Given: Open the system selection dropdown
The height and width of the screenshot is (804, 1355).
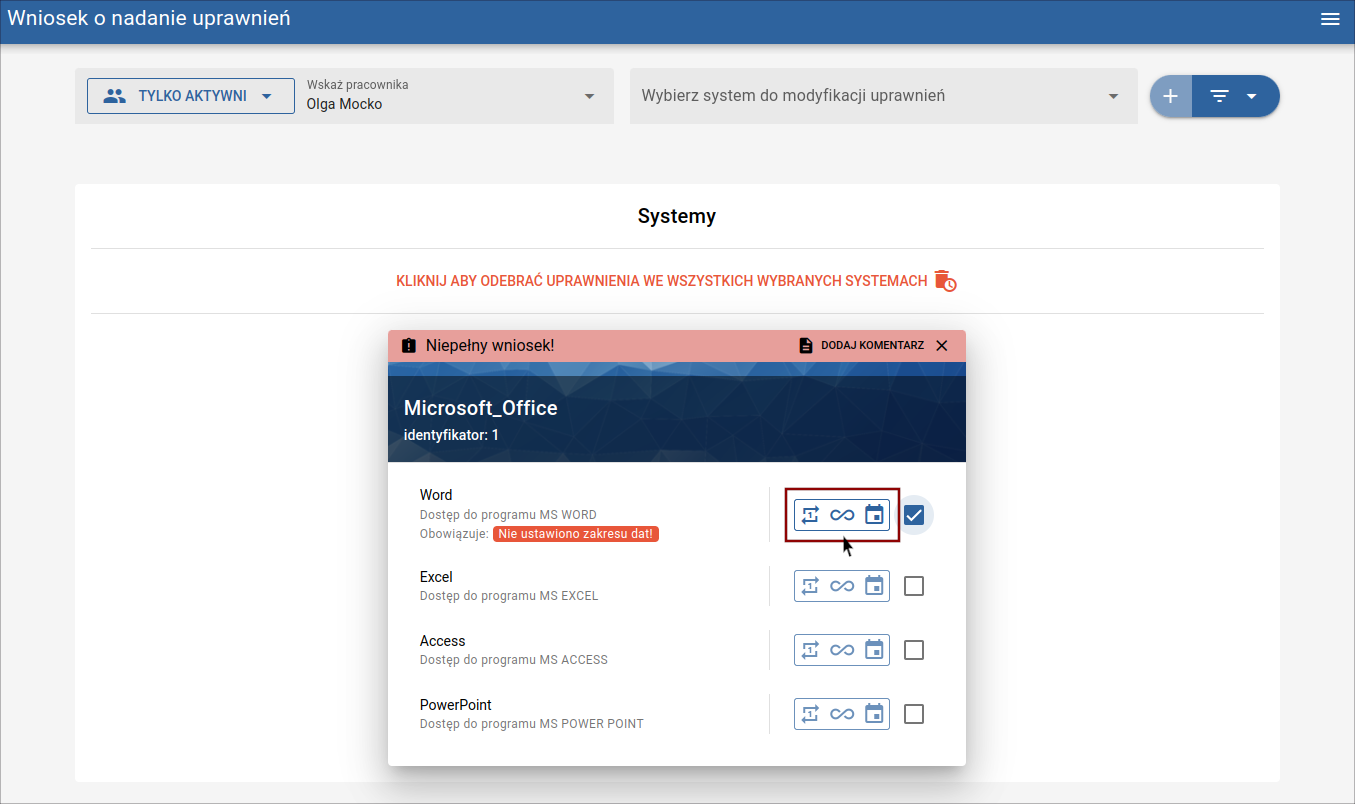Looking at the screenshot, I should [x=884, y=96].
